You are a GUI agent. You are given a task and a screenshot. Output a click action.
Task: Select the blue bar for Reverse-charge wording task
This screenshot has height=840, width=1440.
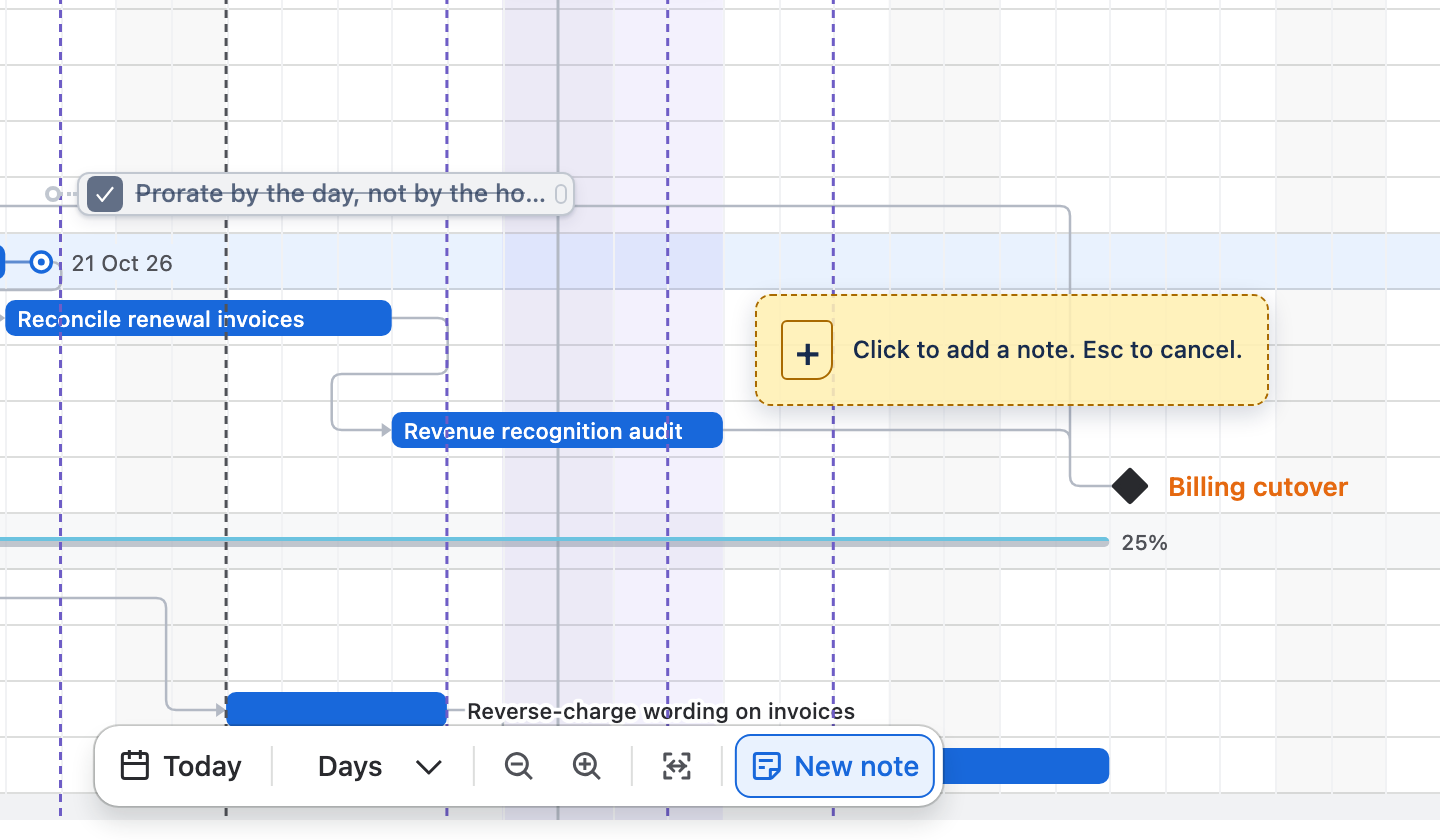tap(336, 709)
